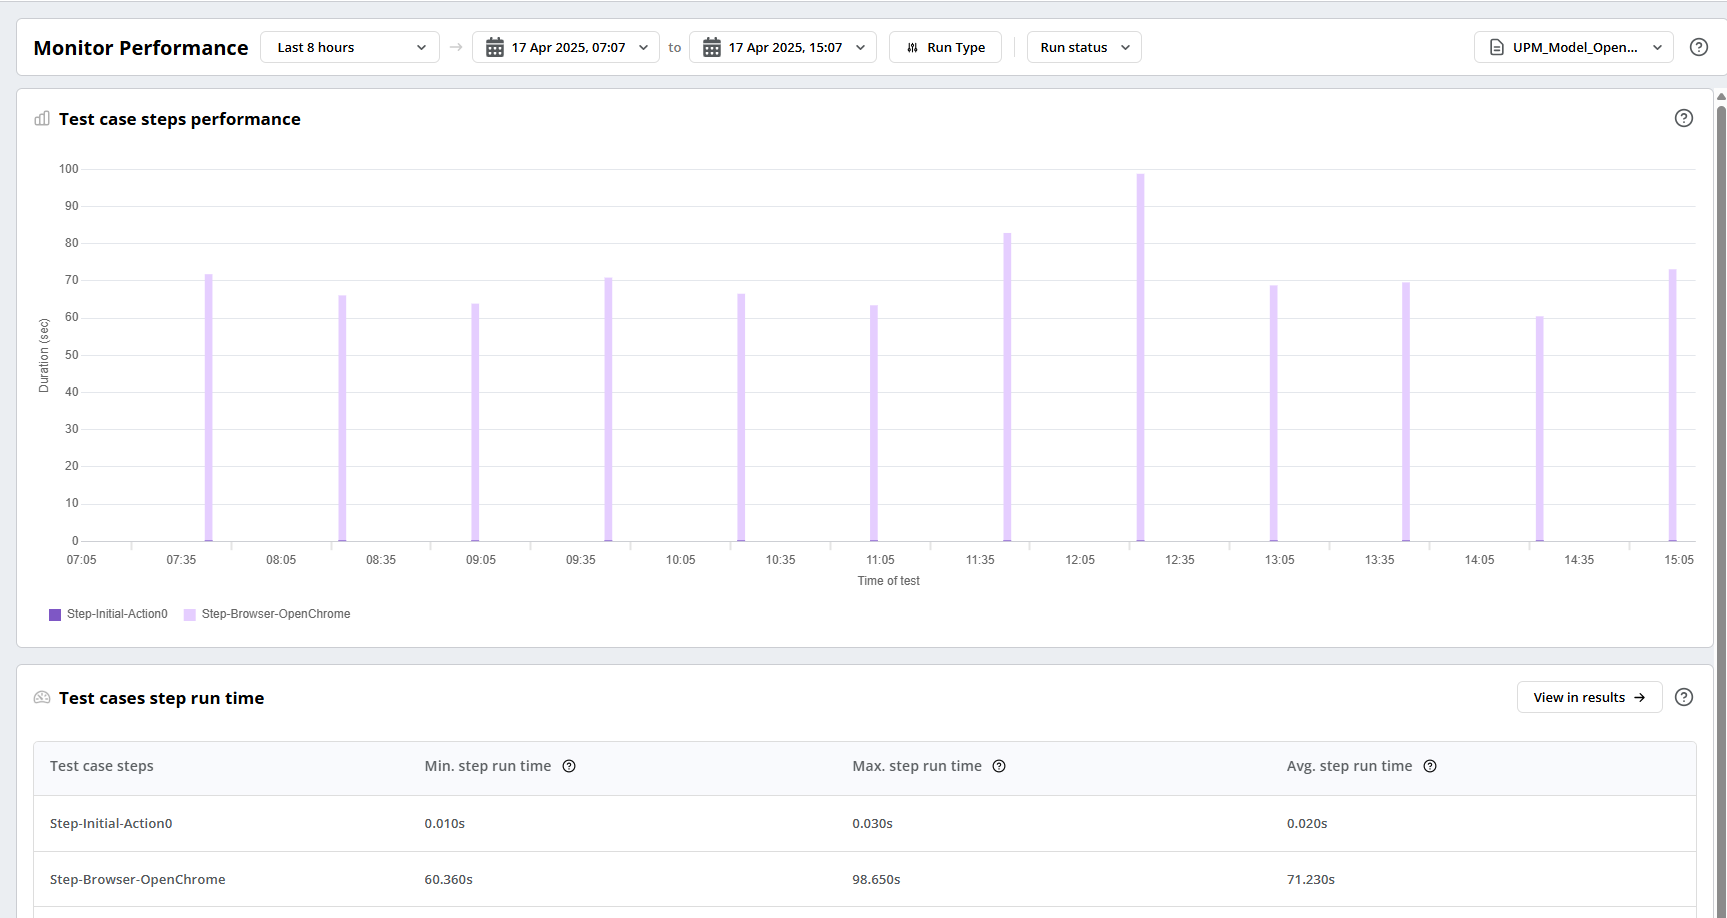Click the 98.650s max run time value
The width and height of the screenshot is (1727, 918).
pos(876,880)
